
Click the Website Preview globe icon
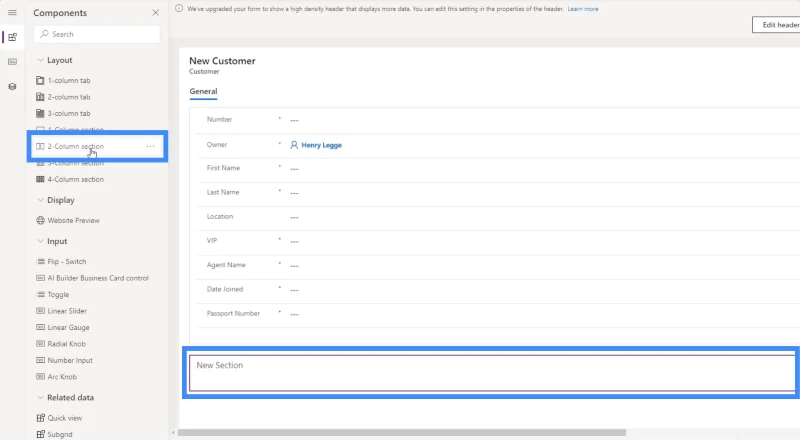click(40, 221)
